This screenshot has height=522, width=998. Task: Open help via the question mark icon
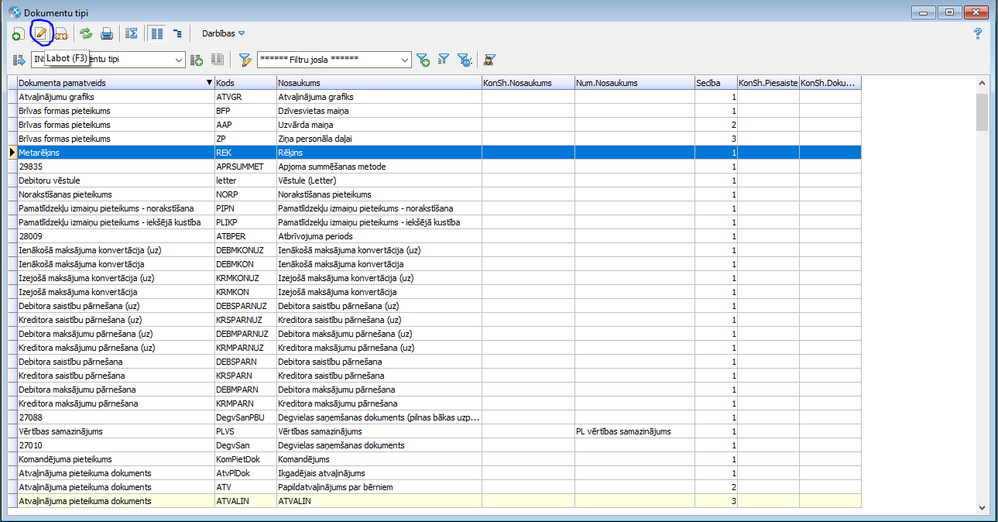[x=977, y=33]
